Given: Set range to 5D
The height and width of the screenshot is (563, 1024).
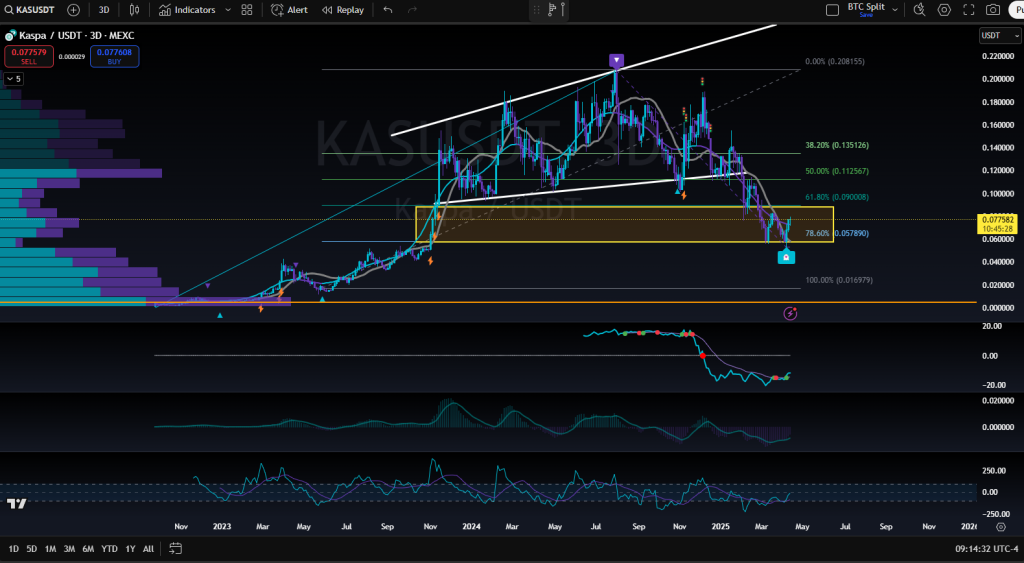Looking at the screenshot, I should pyautogui.click(x=31, y=549).
